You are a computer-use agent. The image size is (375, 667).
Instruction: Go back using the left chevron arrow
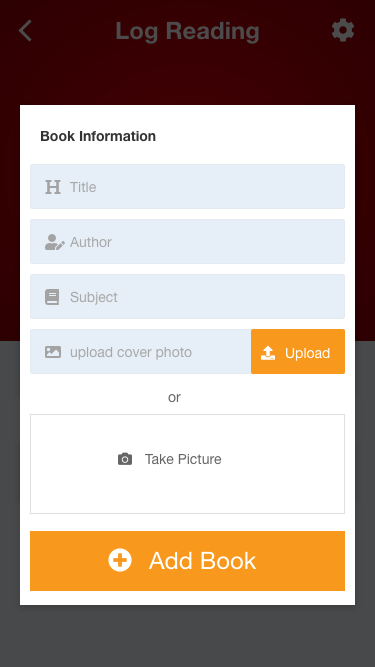[x=25, y=31]
